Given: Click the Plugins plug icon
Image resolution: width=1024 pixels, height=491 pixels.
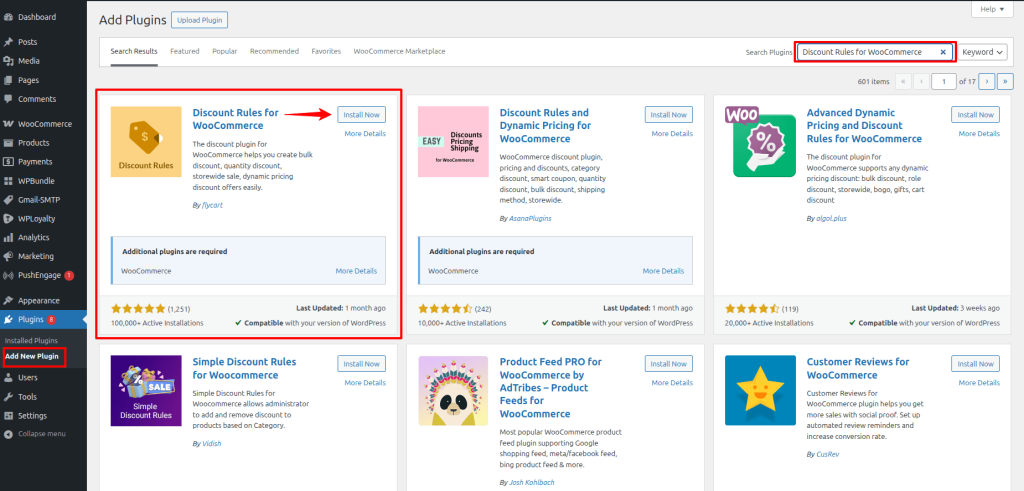Looking at the screenshot, I should click(8, 320).
